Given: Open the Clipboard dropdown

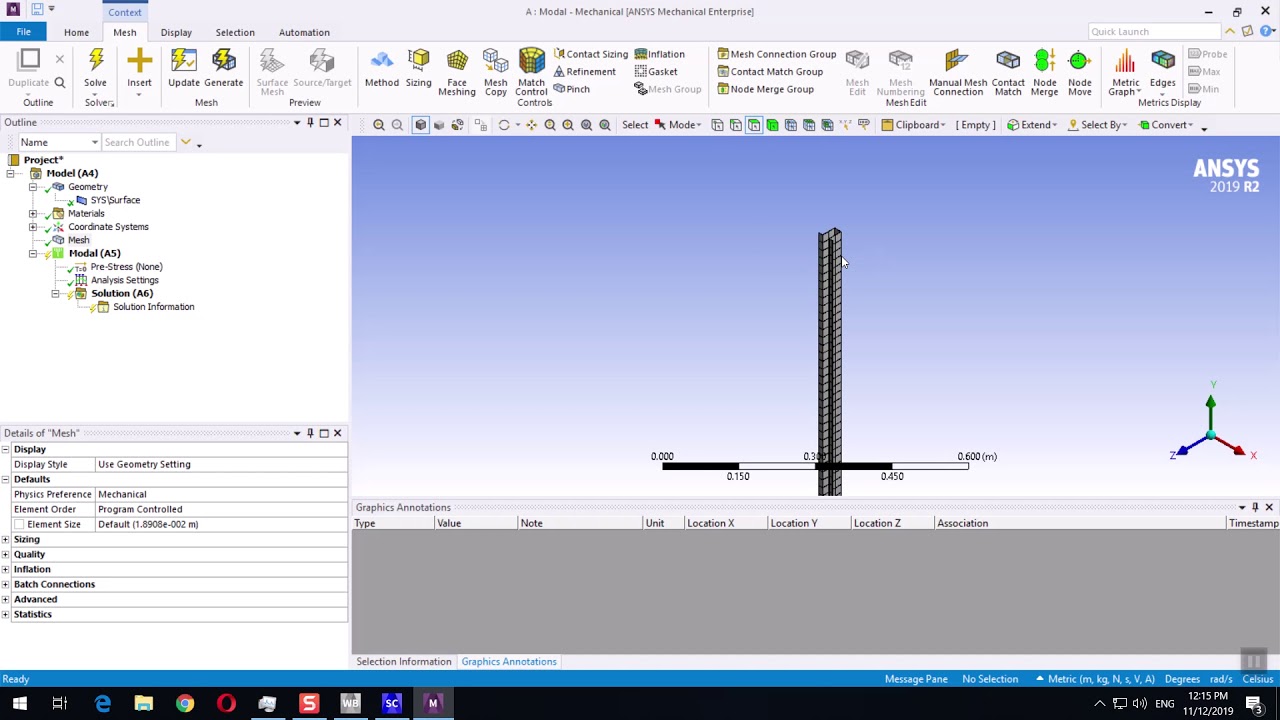Looking at the screenshot, I should point(914,125).
